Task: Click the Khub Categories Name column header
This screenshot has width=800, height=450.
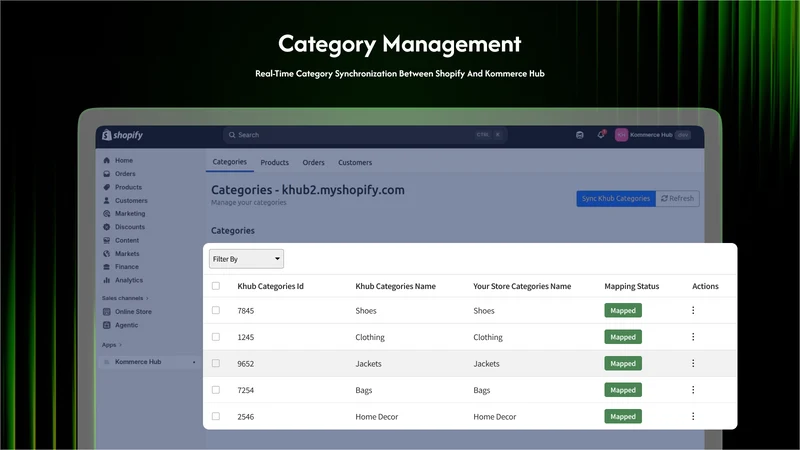Action: coord(395,286)
